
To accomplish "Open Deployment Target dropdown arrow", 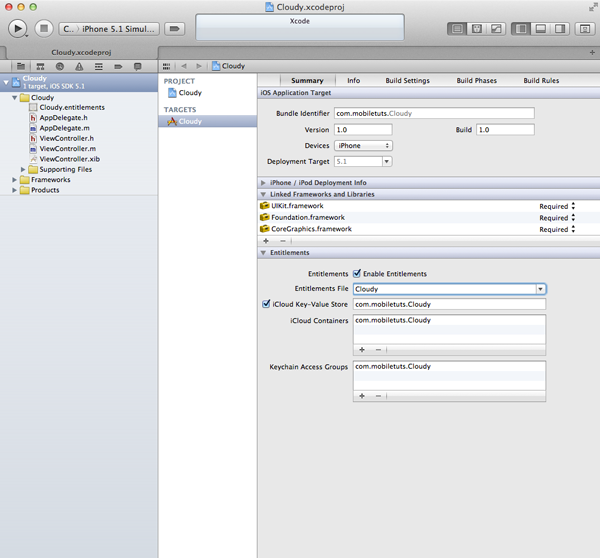I will coord(387,162).
